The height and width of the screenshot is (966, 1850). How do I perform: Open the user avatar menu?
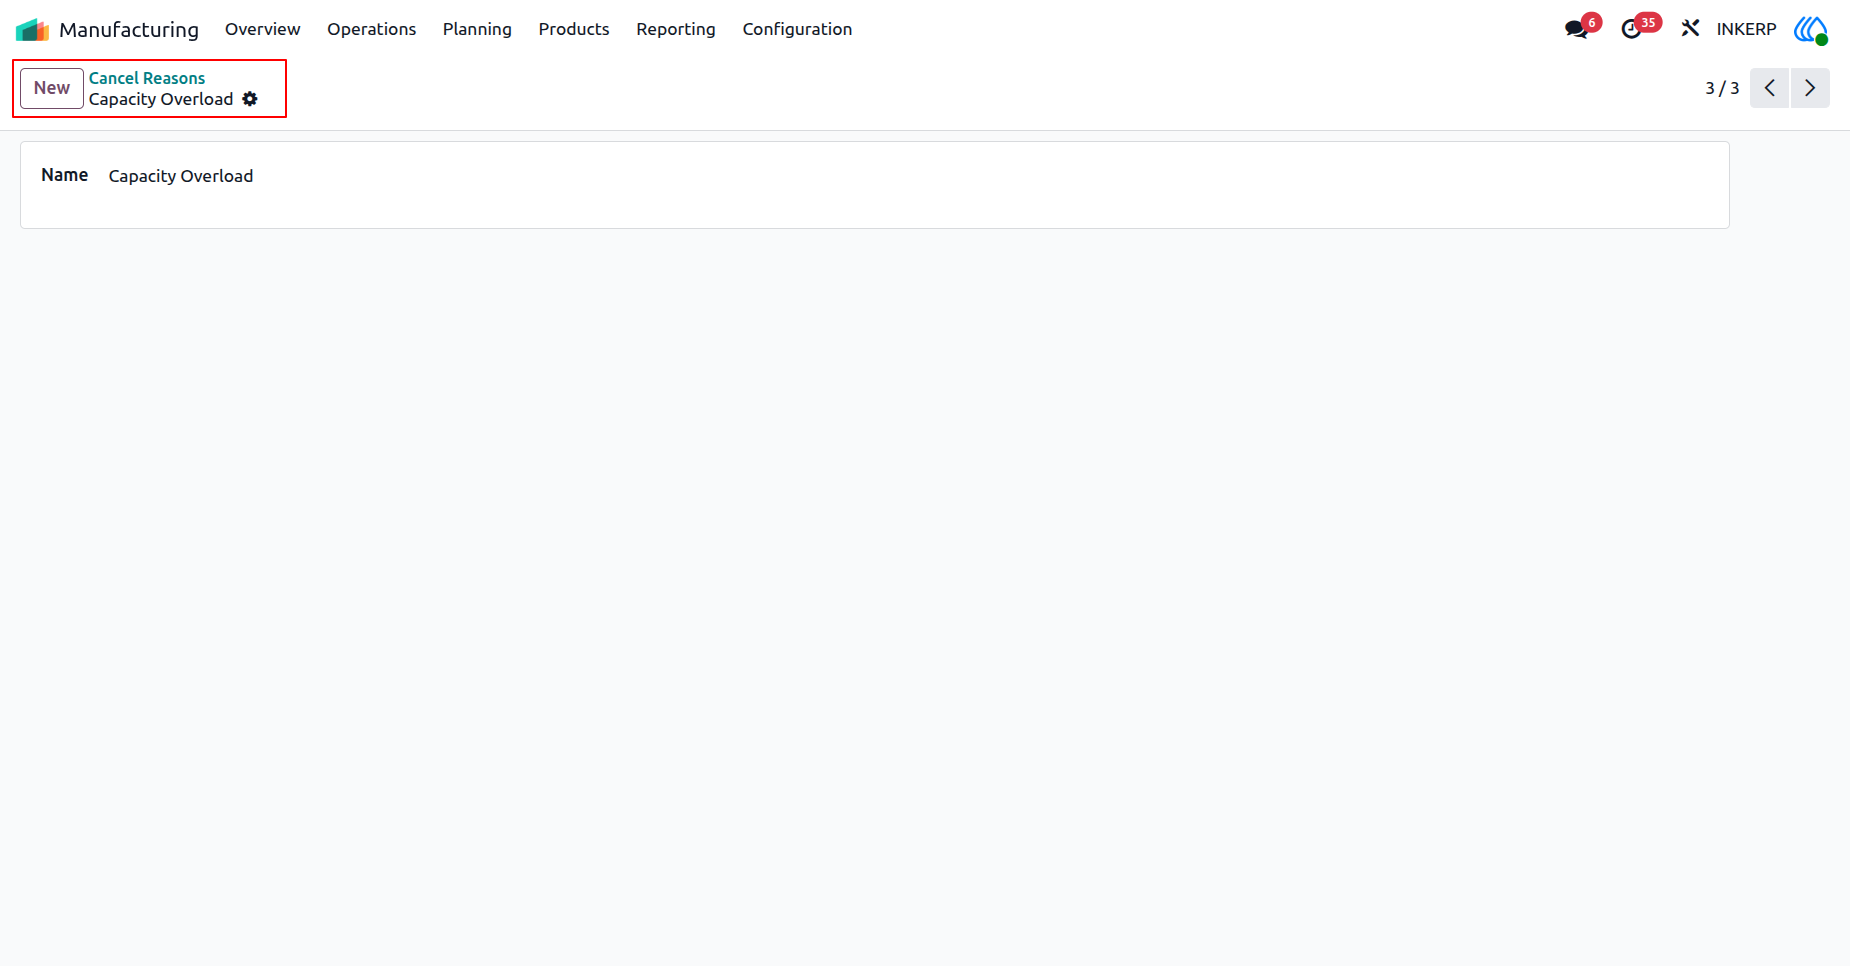pyautogui.click(x=1811, y=29)
